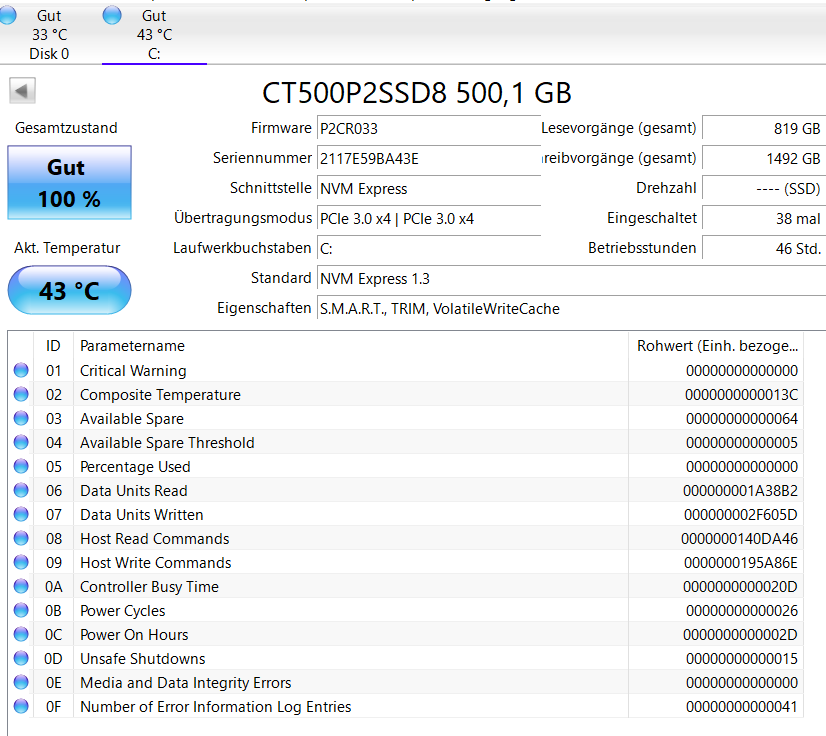Screen dimensions: 826x736
Task: Click status orb of Power Cycles row
Action: (21, 610)
